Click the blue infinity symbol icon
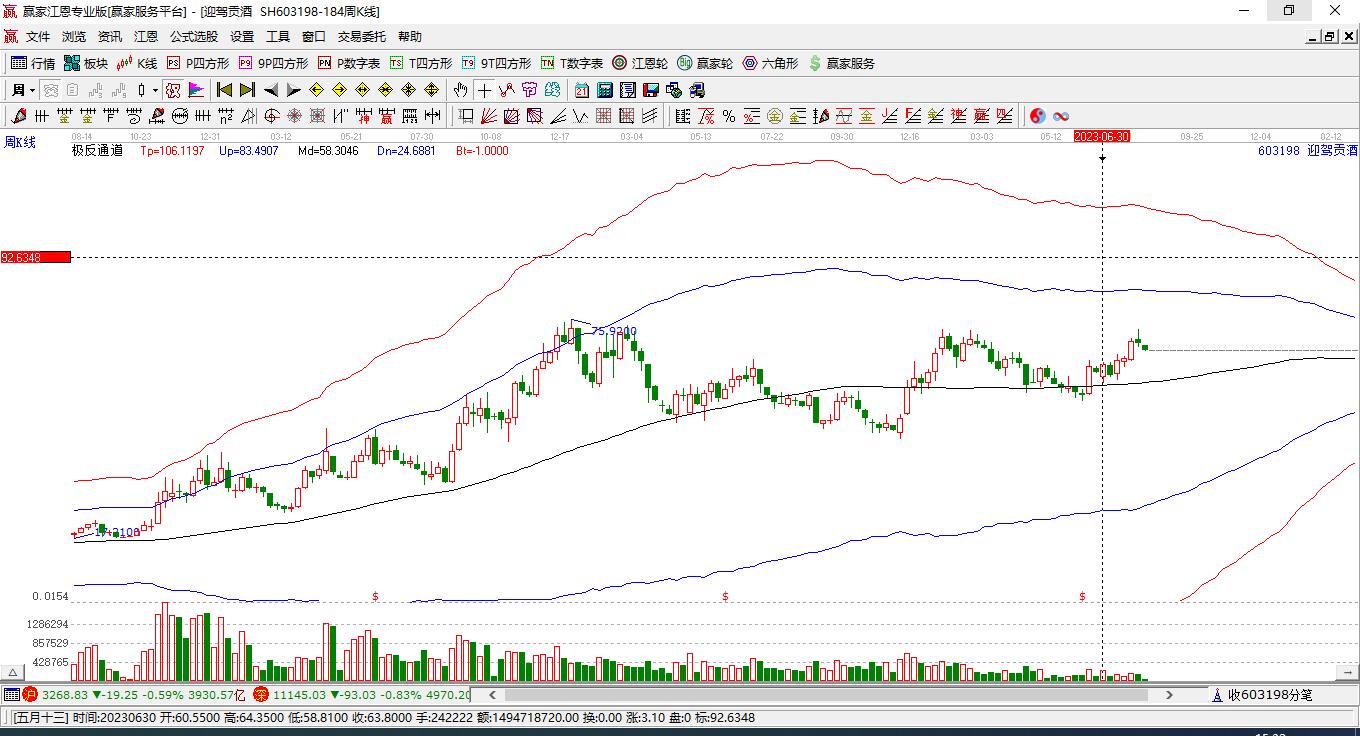 click(x=1061, y=116)
